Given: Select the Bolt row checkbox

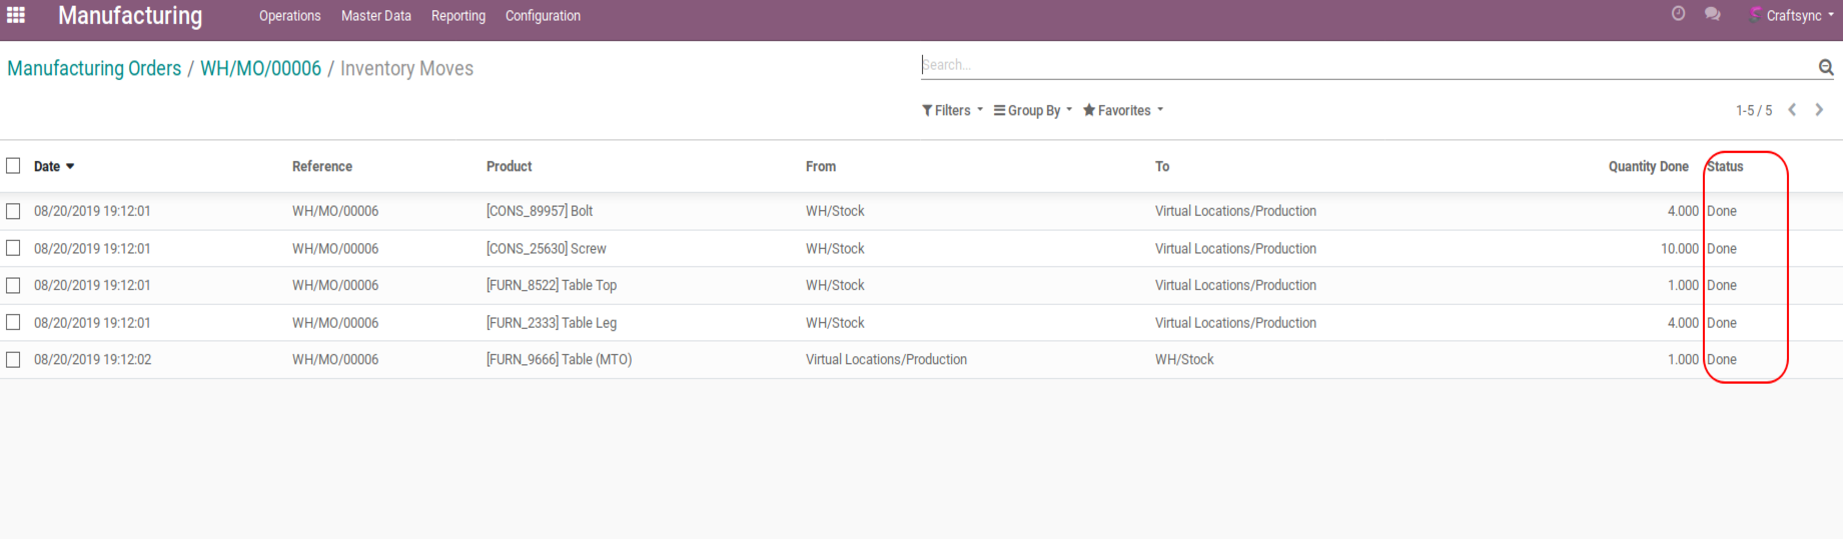Looking at the screenshot, I should pyautogui.click(x=13, y=211).
